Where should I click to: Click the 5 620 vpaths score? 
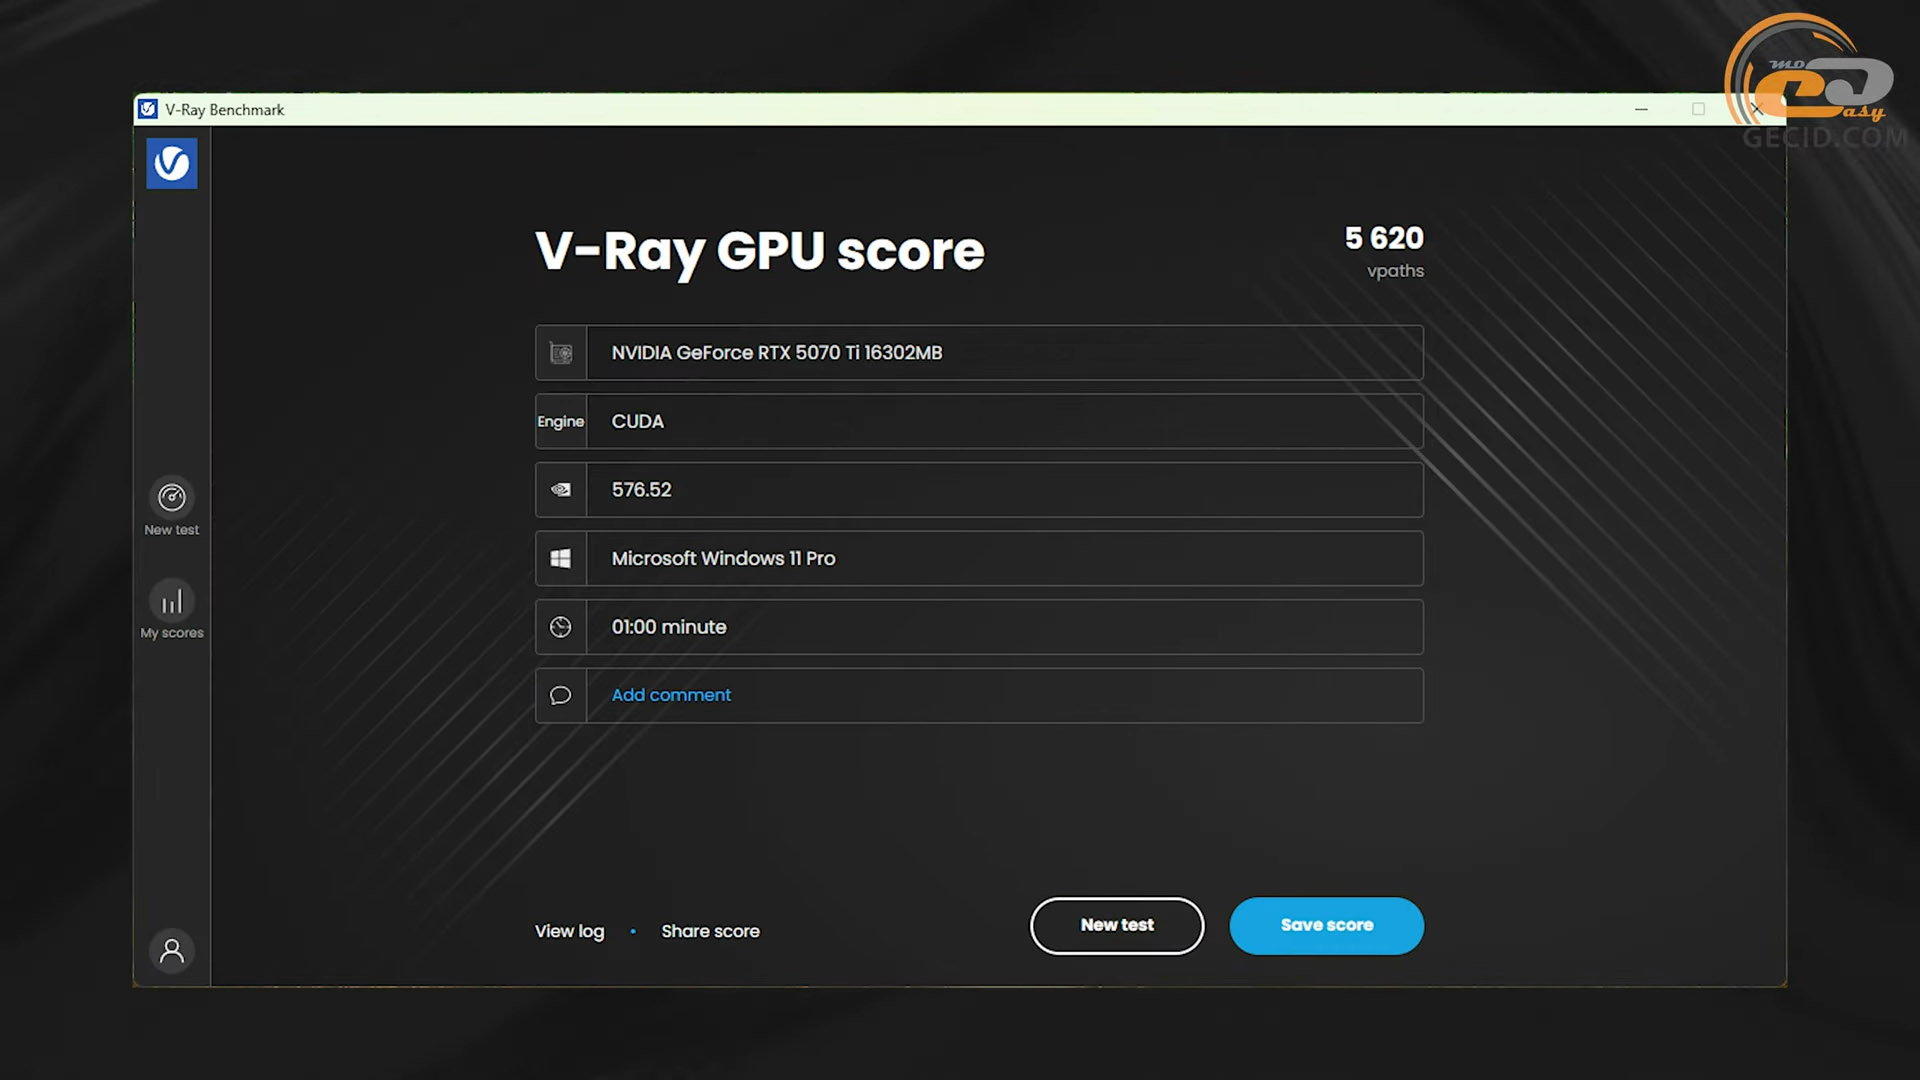point(1384,251)
